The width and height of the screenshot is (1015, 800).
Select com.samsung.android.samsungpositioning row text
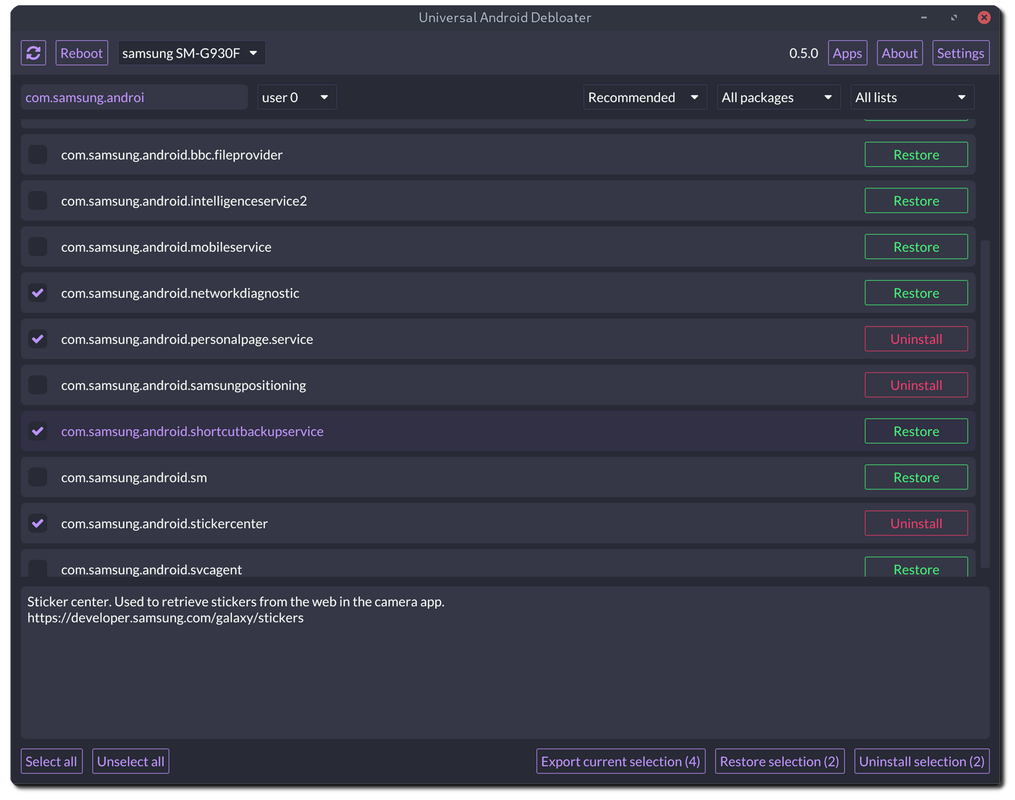[183, 385]
